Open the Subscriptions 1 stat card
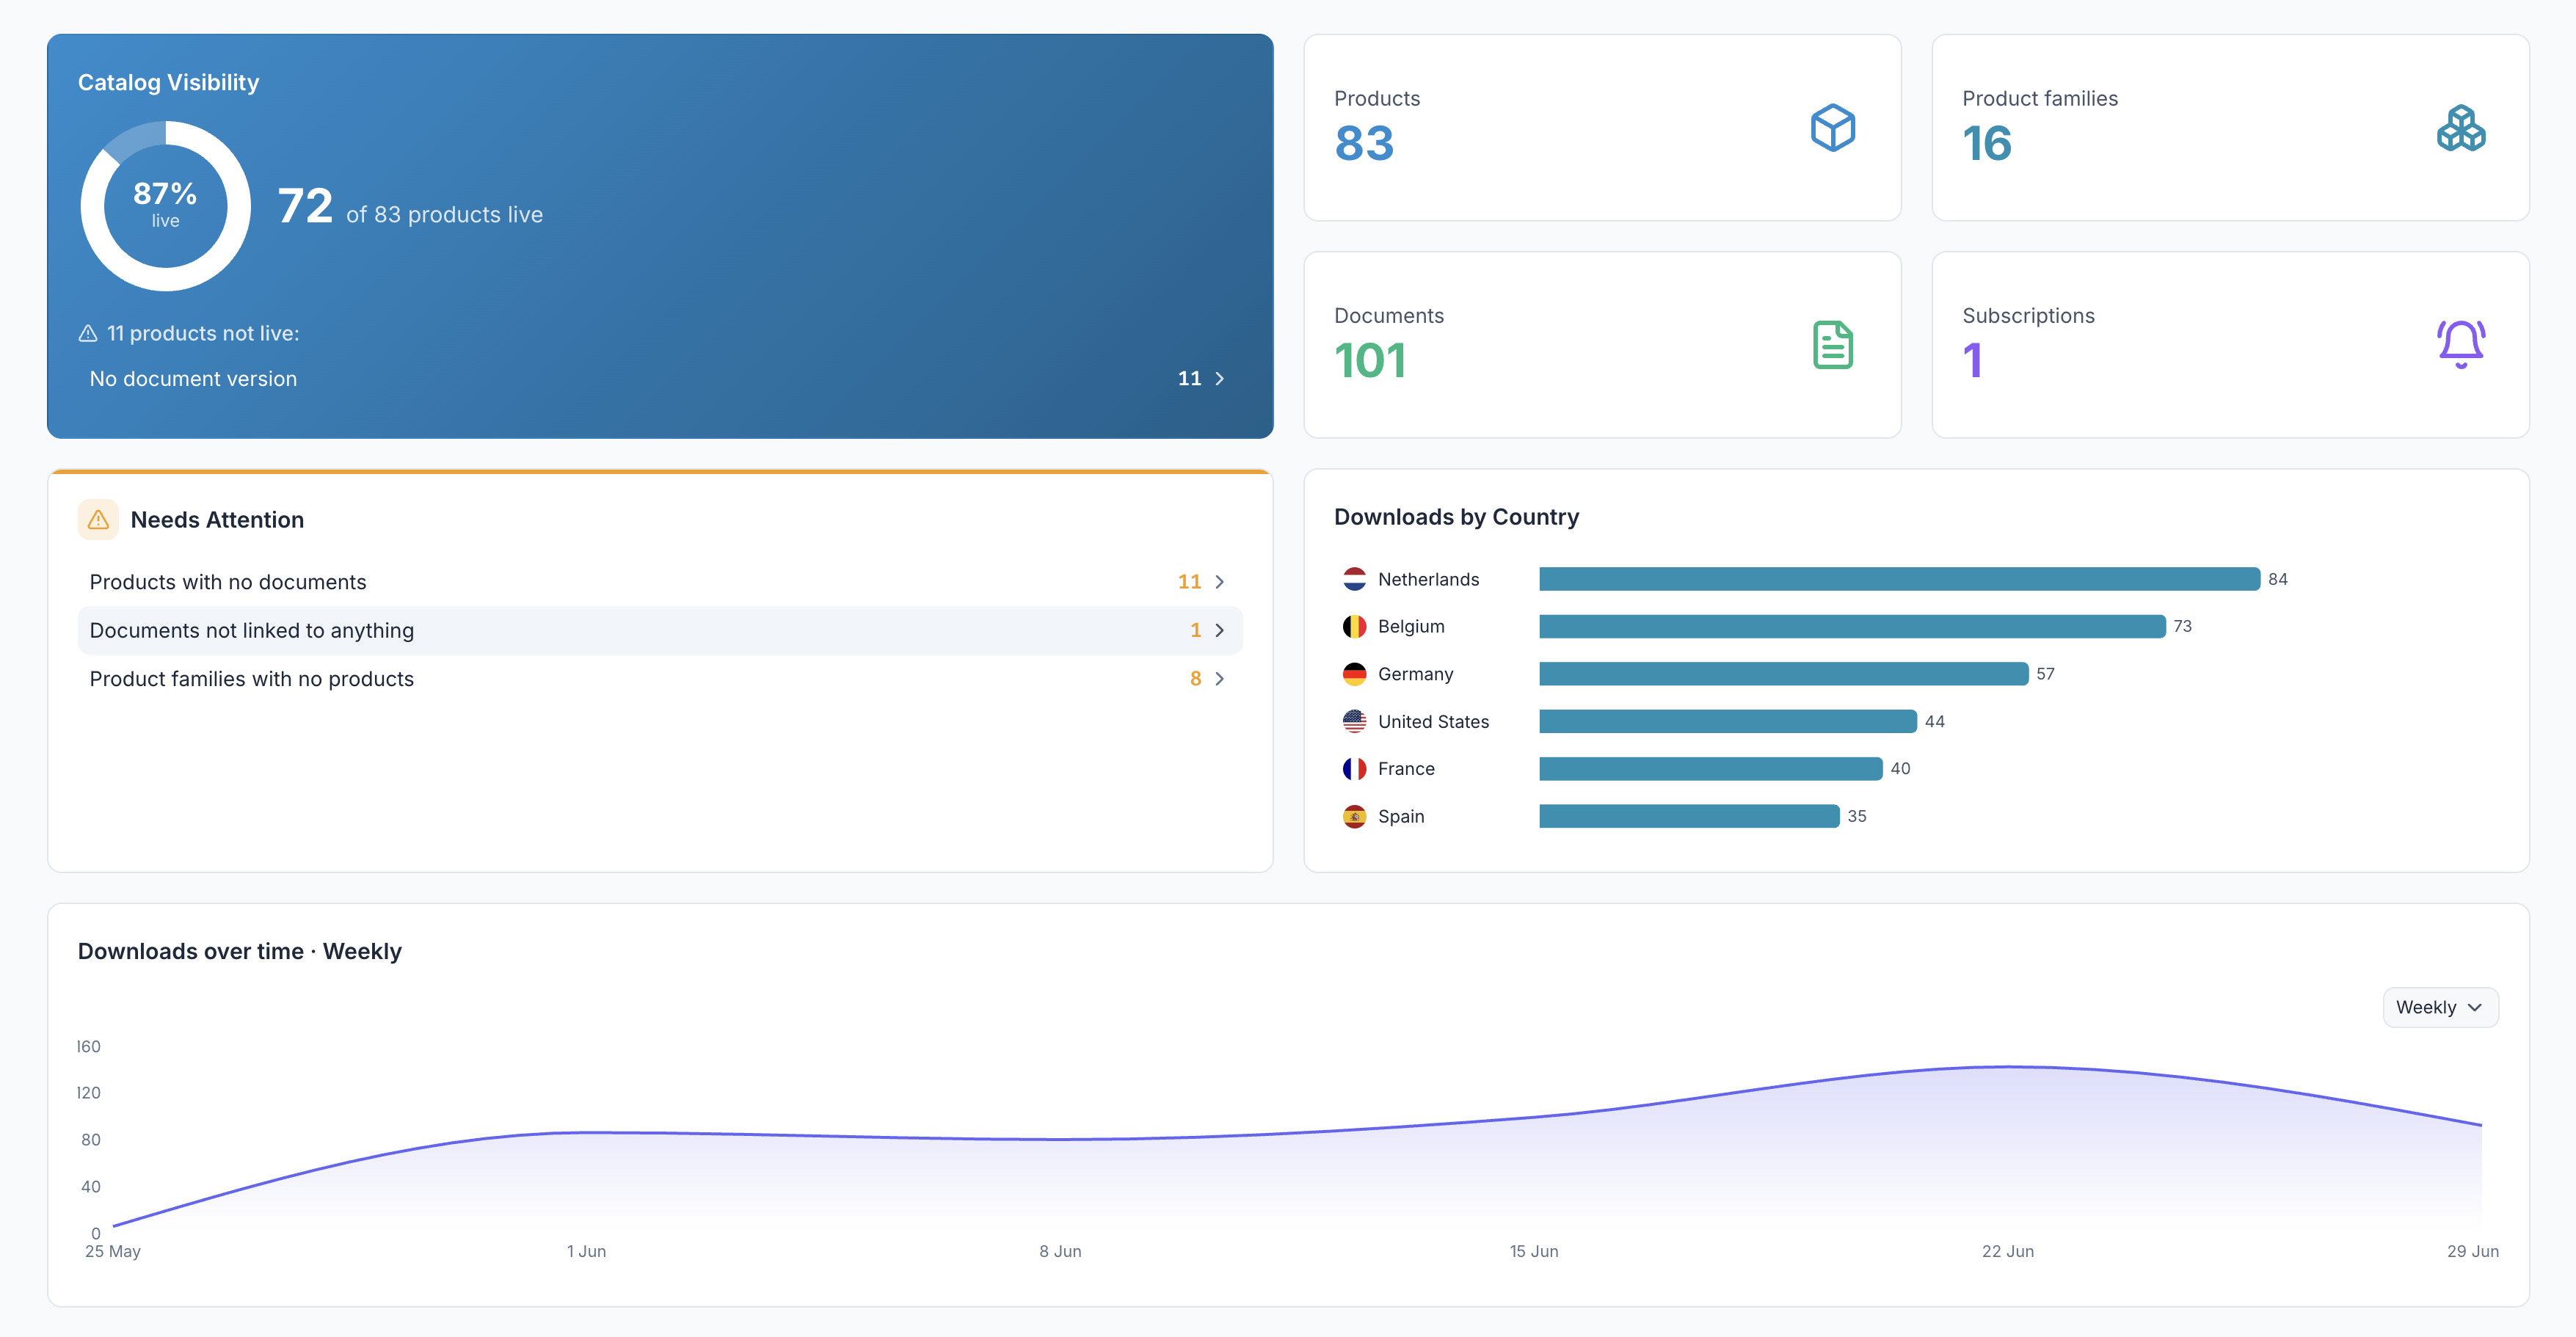This screenshot has height=1337, width=2576. [2230, 345]
